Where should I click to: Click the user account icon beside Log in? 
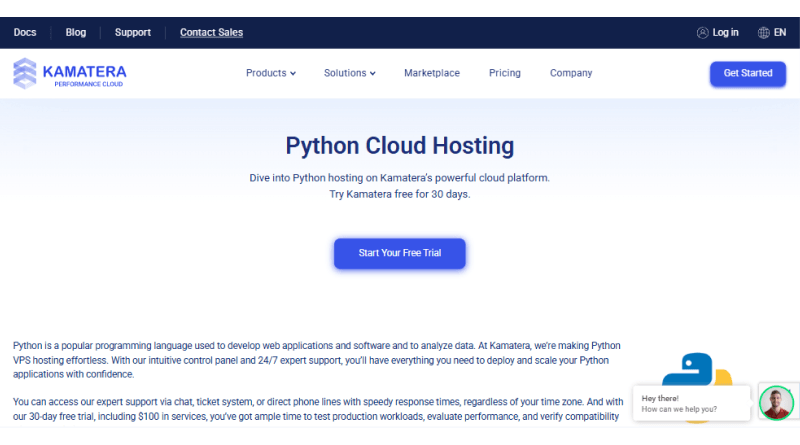(x=703, y=33)
